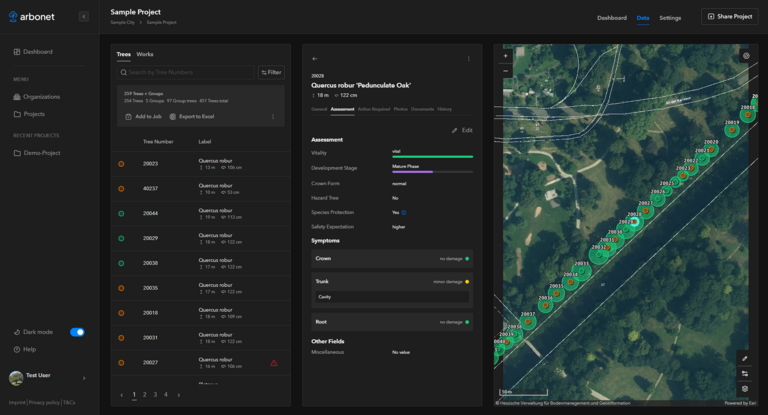Select the map draw pencil tool
The height and width of the screenshot is (415, 768).
(744, 358)
